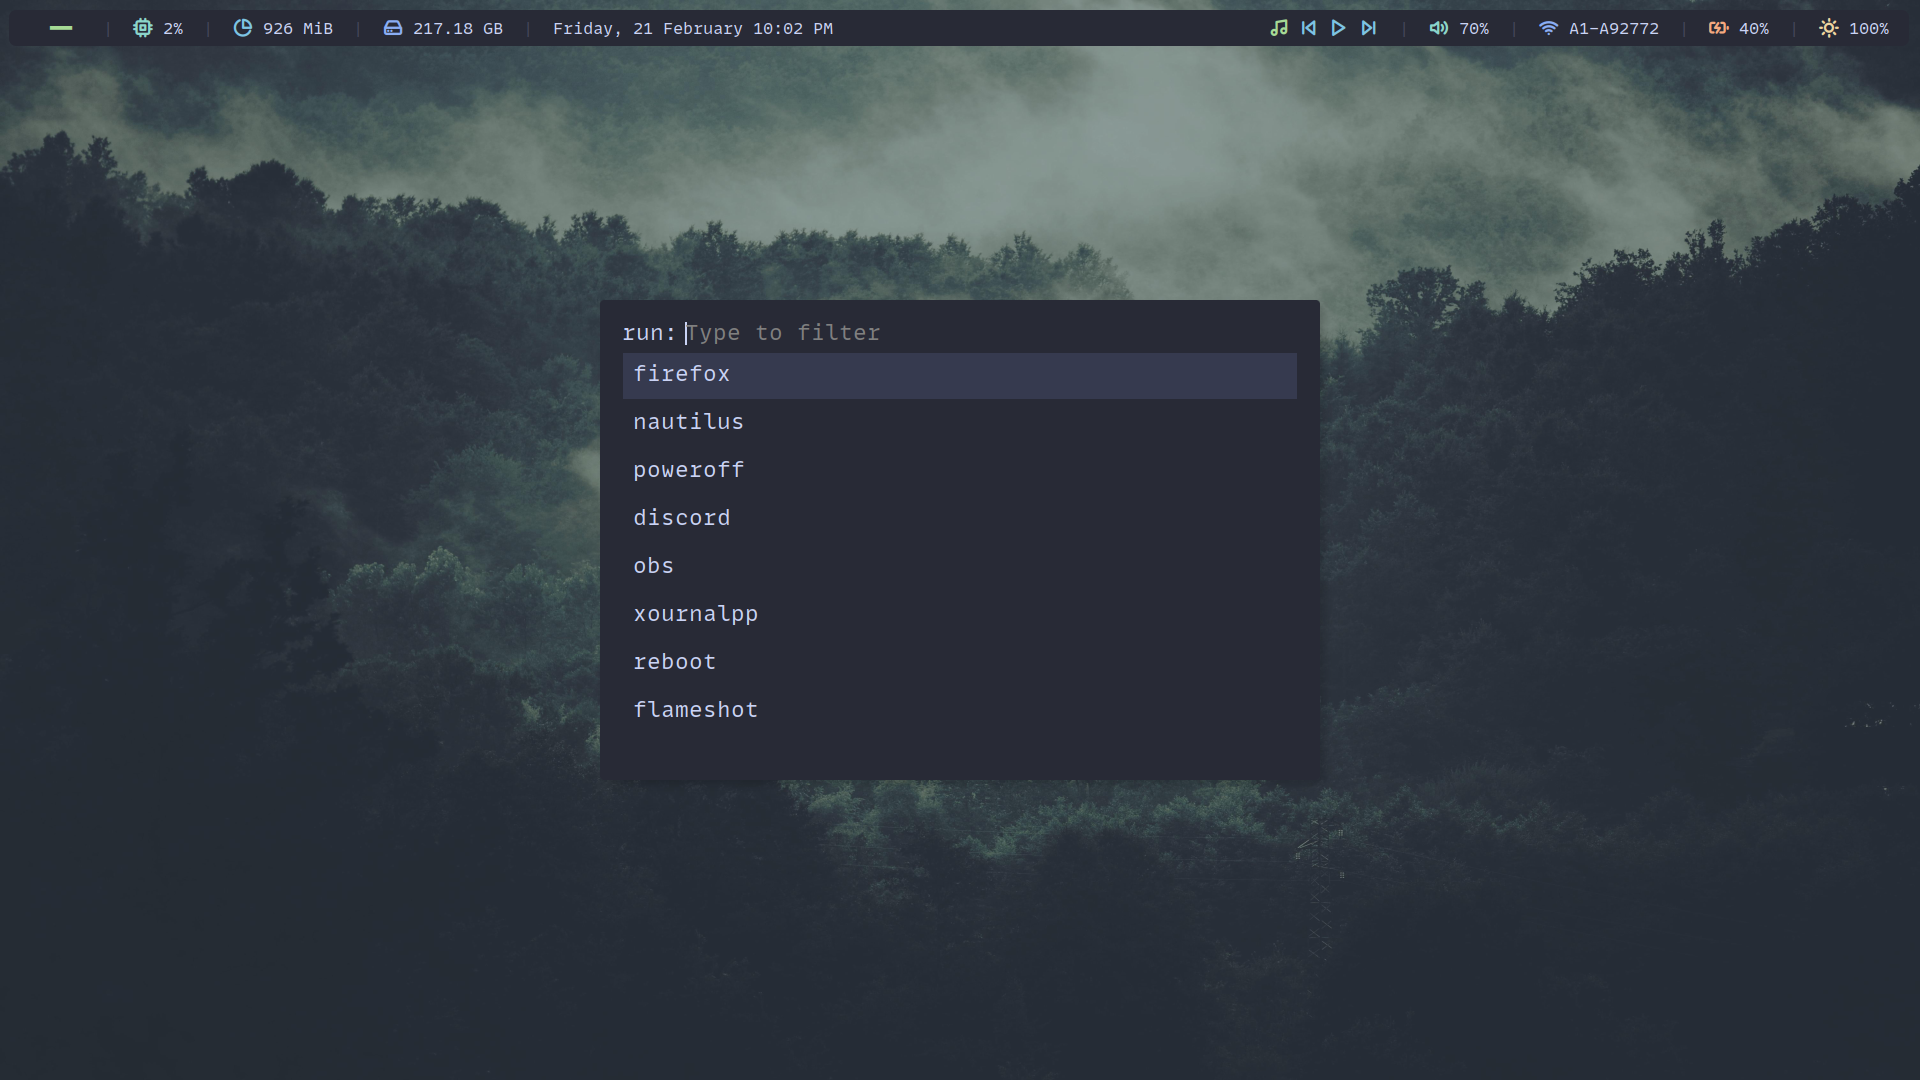
Task: Click the disk drive icon
Action: [393, 28]
